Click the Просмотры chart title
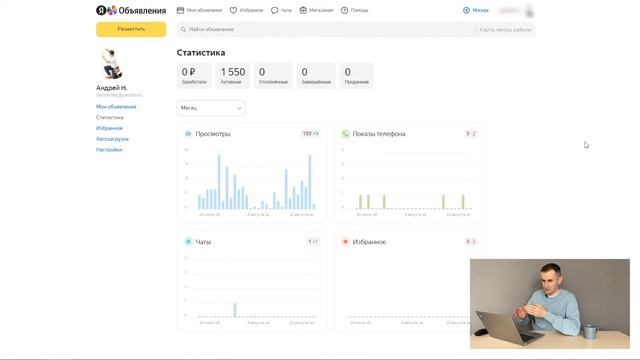 click(x=213, y=134)
